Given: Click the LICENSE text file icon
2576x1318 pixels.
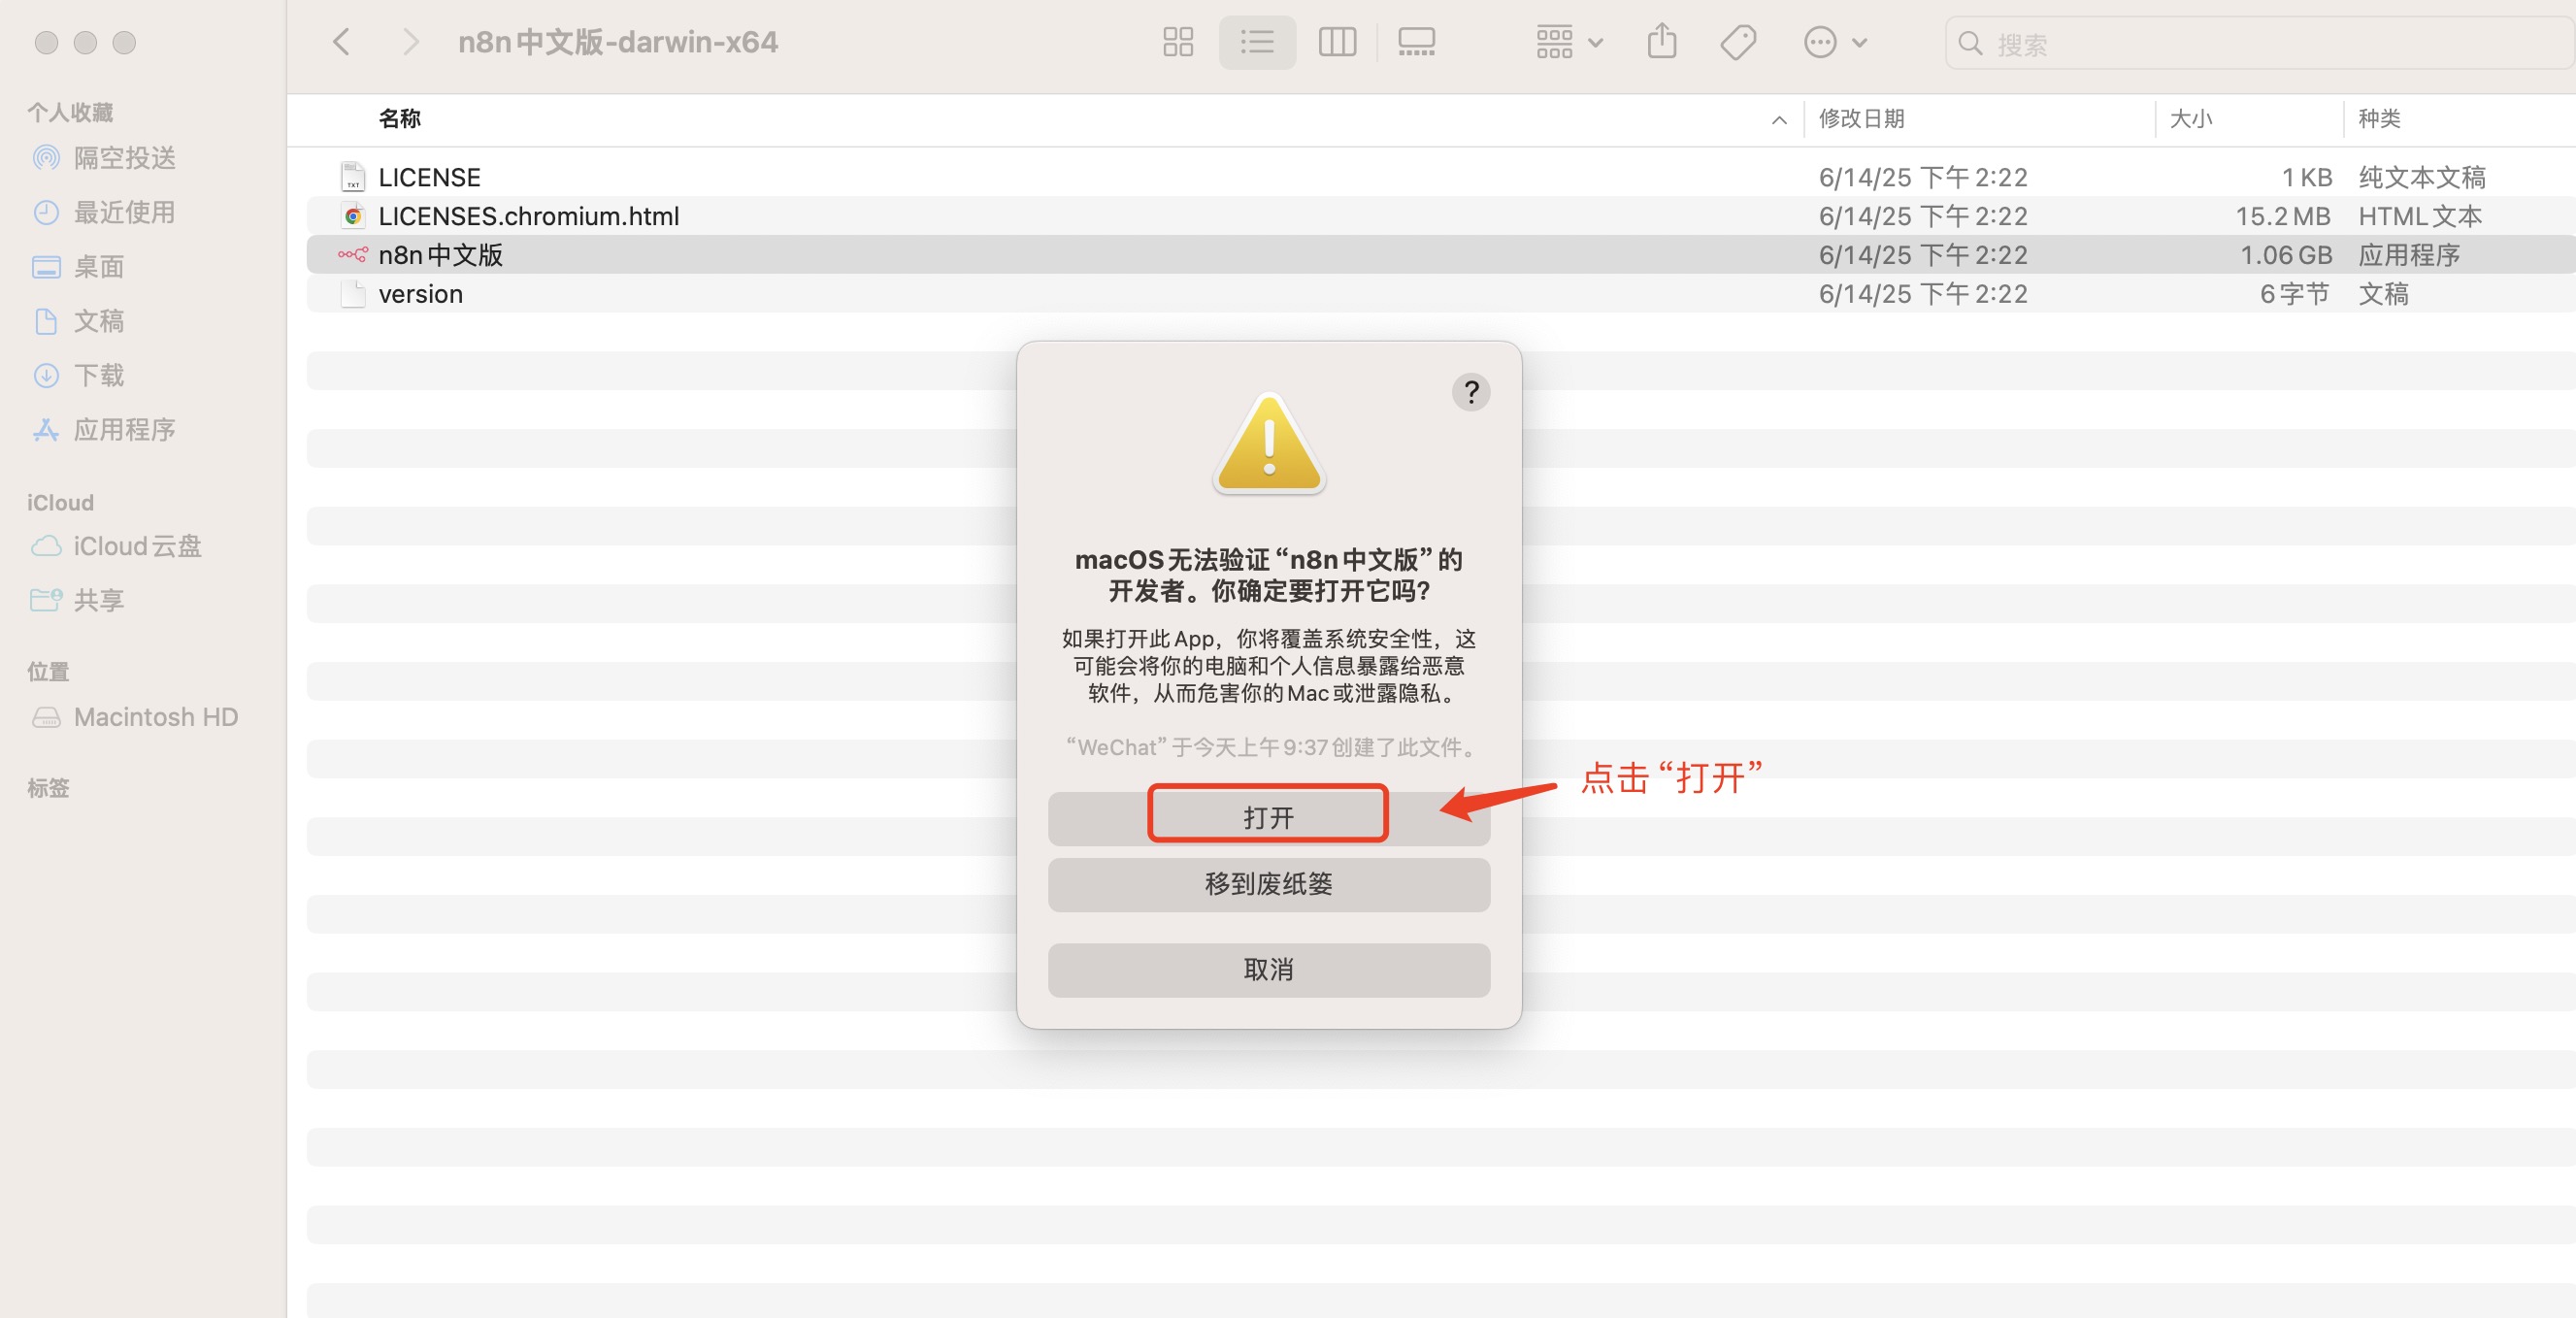Looking at the screenshot, I should (352, 177).
